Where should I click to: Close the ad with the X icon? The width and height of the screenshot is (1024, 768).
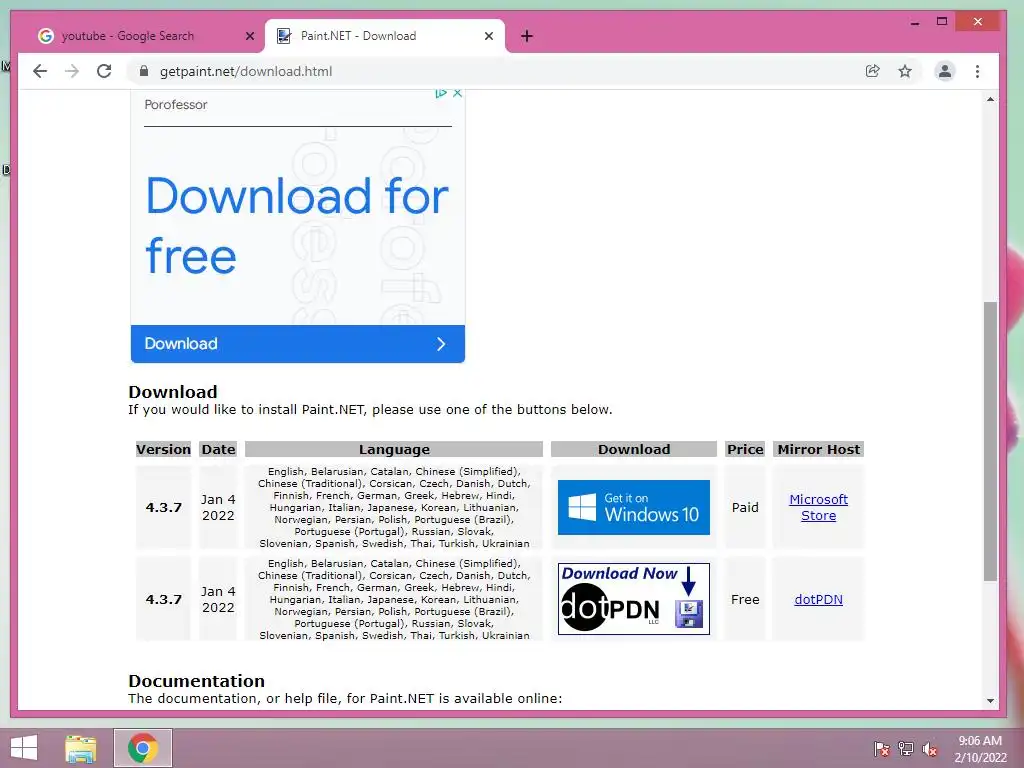click(x=457, y=93)
